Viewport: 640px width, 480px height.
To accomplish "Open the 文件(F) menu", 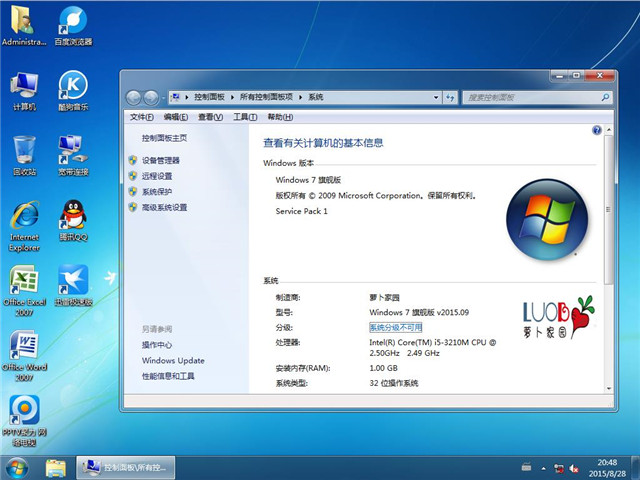I will [142, 117].
